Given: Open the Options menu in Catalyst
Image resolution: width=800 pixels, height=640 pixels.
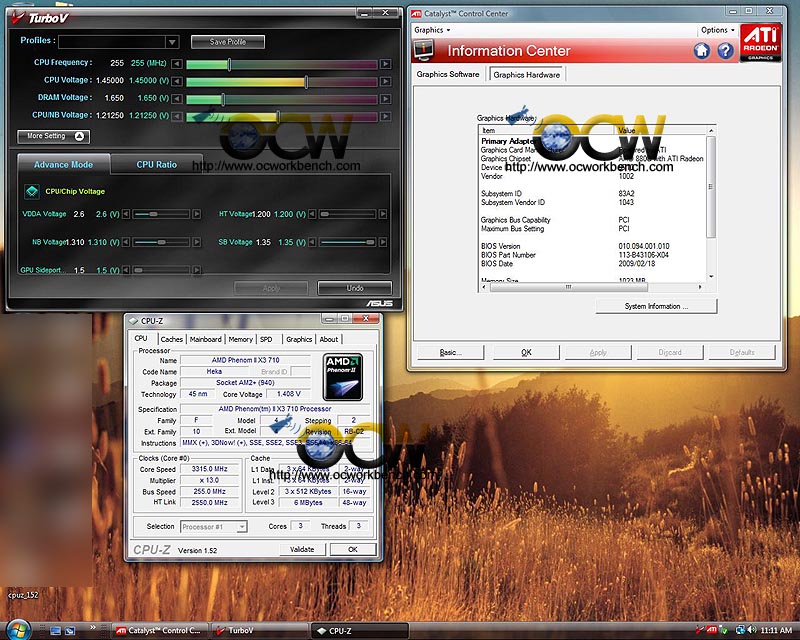Looking at the screenshot, I should tap(717, 30).
